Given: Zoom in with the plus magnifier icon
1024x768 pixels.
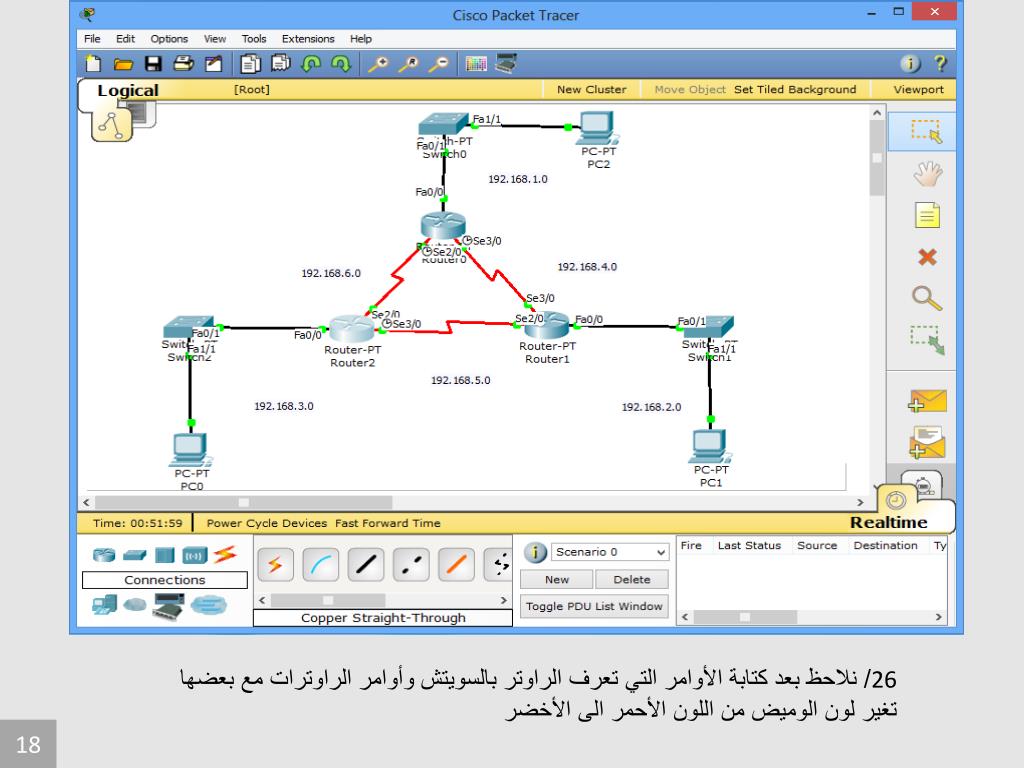Looking at the screenshot, I should (x=377, y=63).
